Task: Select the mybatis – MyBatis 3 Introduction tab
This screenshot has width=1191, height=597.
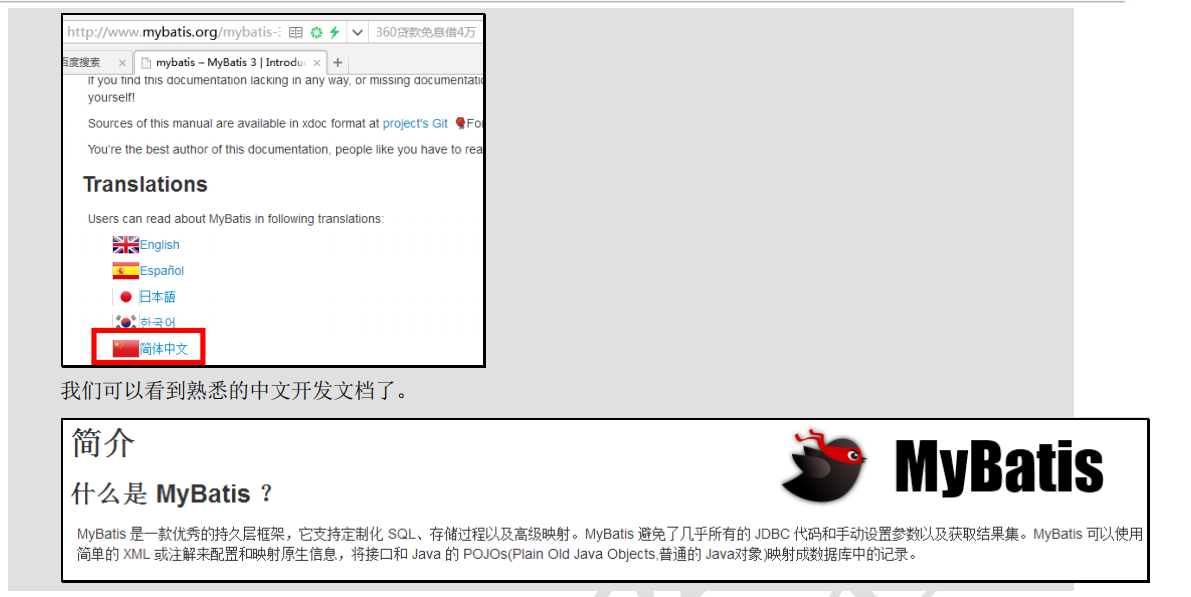Action: coord(231,62)
